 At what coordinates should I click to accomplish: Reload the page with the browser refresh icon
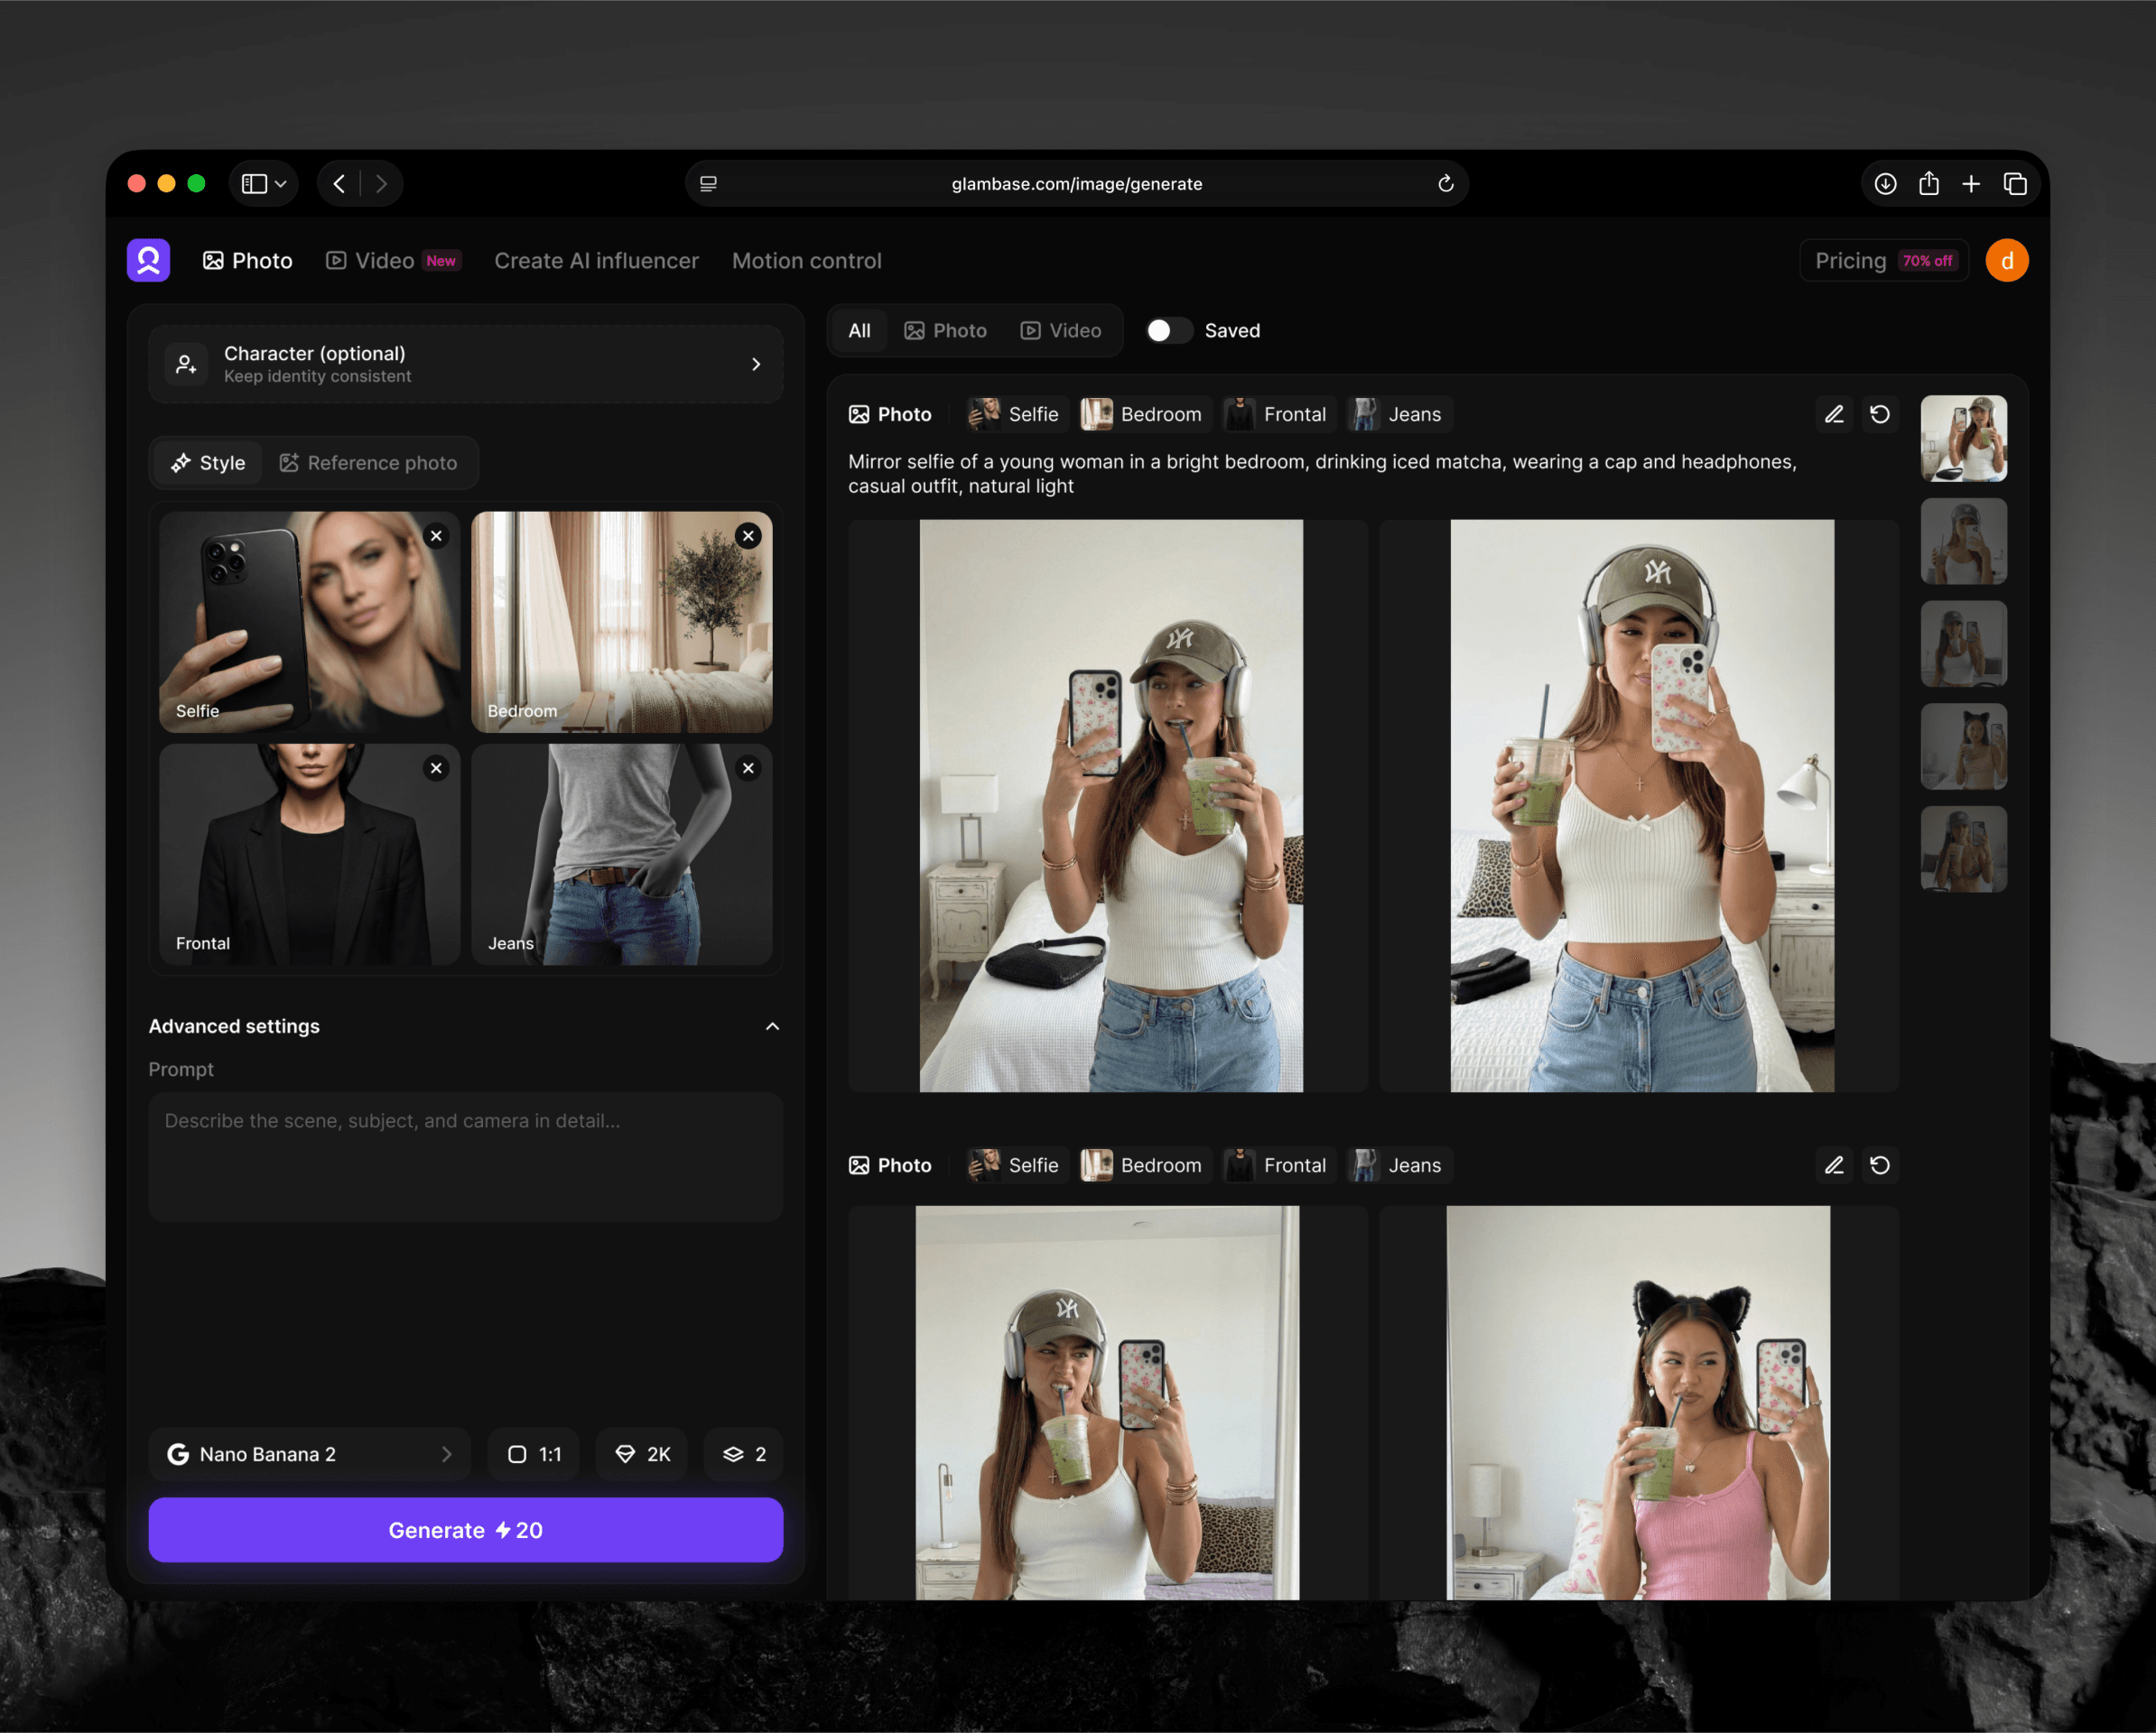pyautogui.click(x=1446, y=183)
